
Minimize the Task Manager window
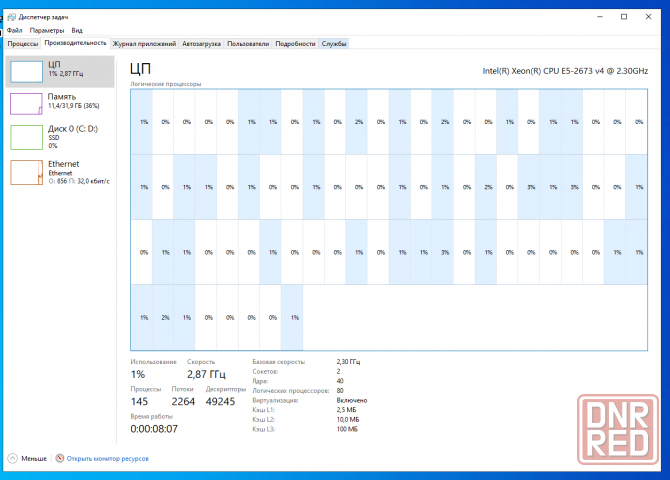(600, 17)
